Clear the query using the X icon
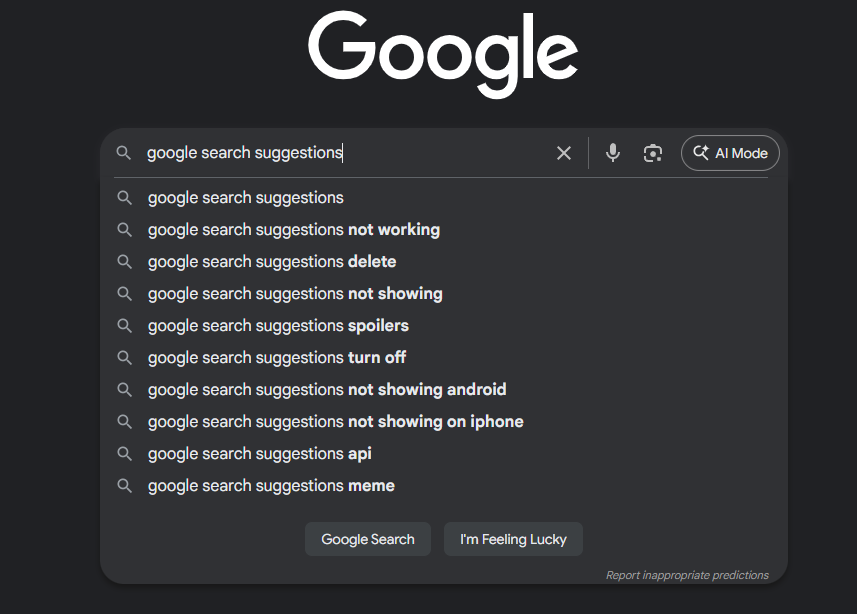The image size is (857, 614). (563, 152)
